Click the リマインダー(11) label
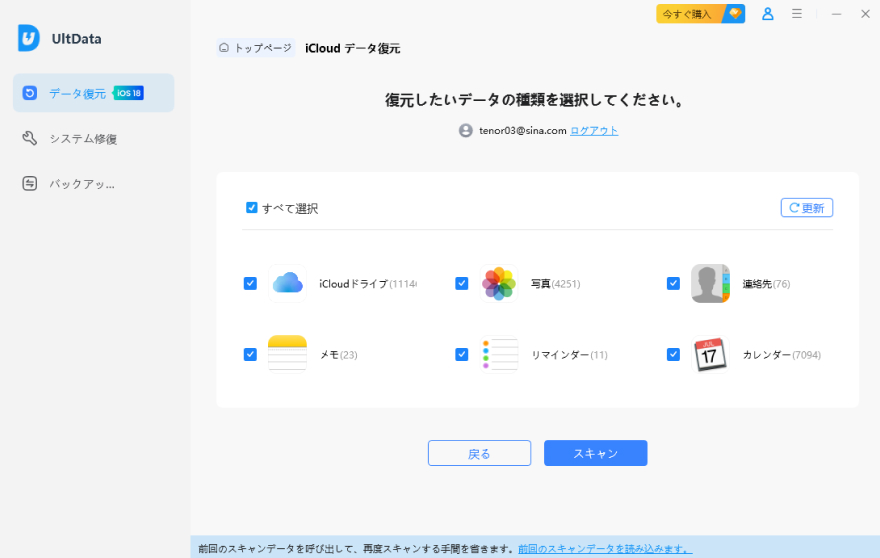This screenshot has height=558, width=880. coord(569,355)
